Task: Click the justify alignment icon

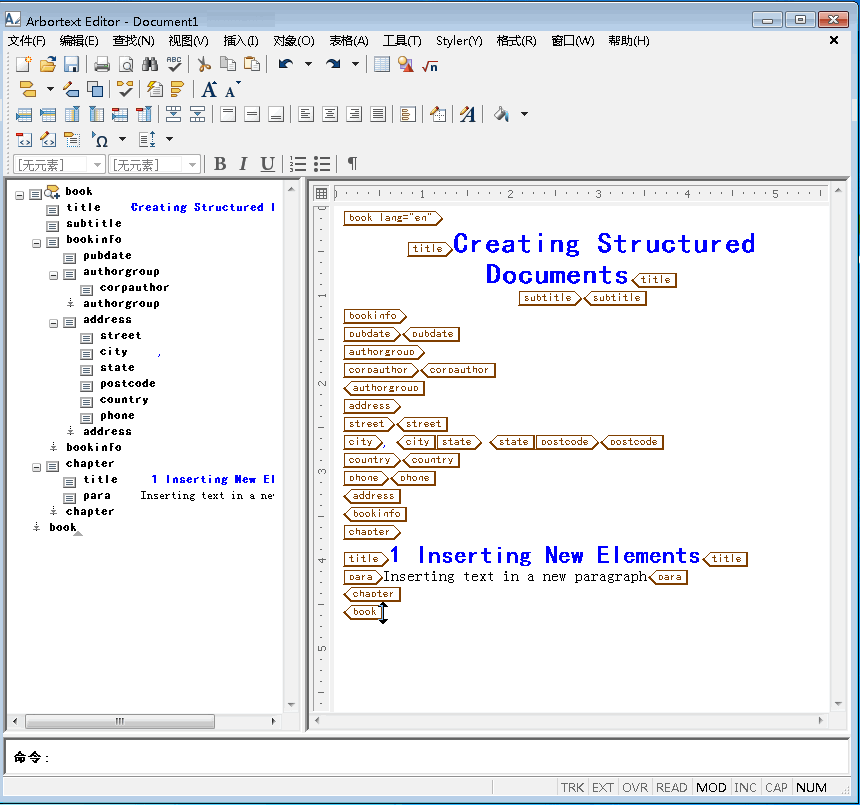Action: (x=378, y=114)
